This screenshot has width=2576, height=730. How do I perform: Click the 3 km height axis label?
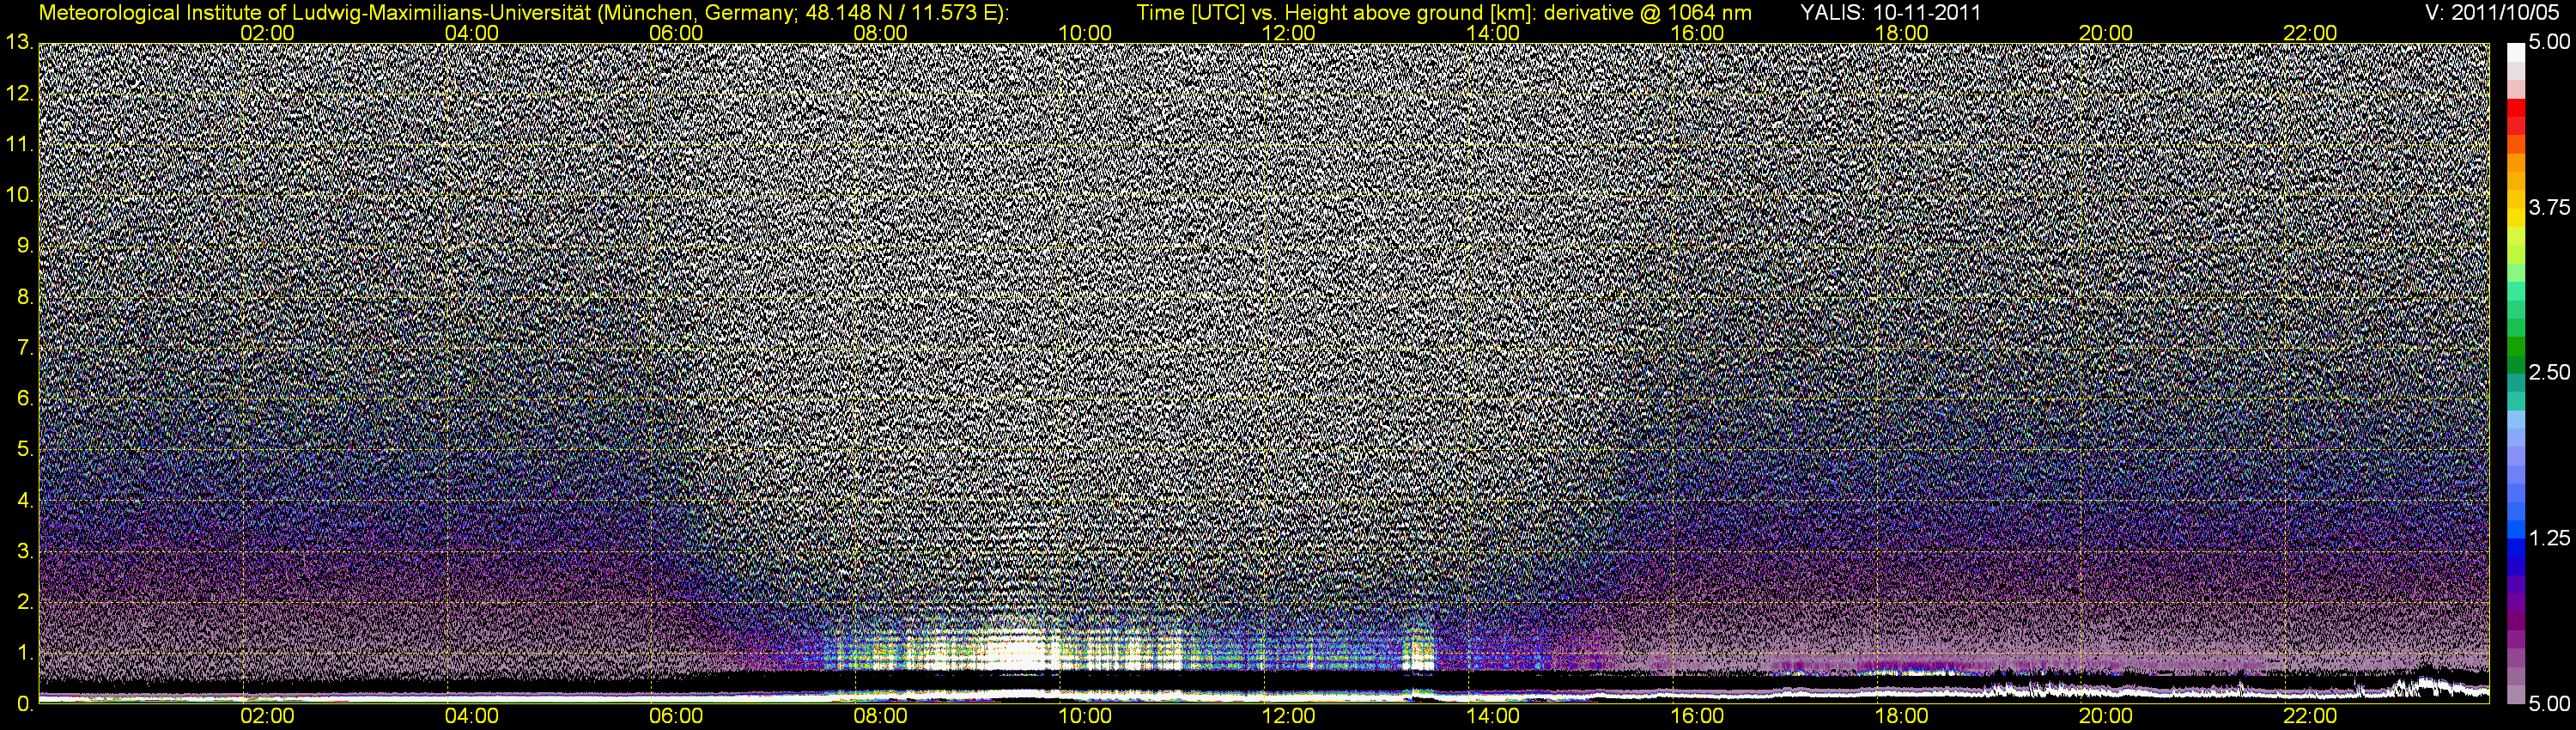[24, 551]
